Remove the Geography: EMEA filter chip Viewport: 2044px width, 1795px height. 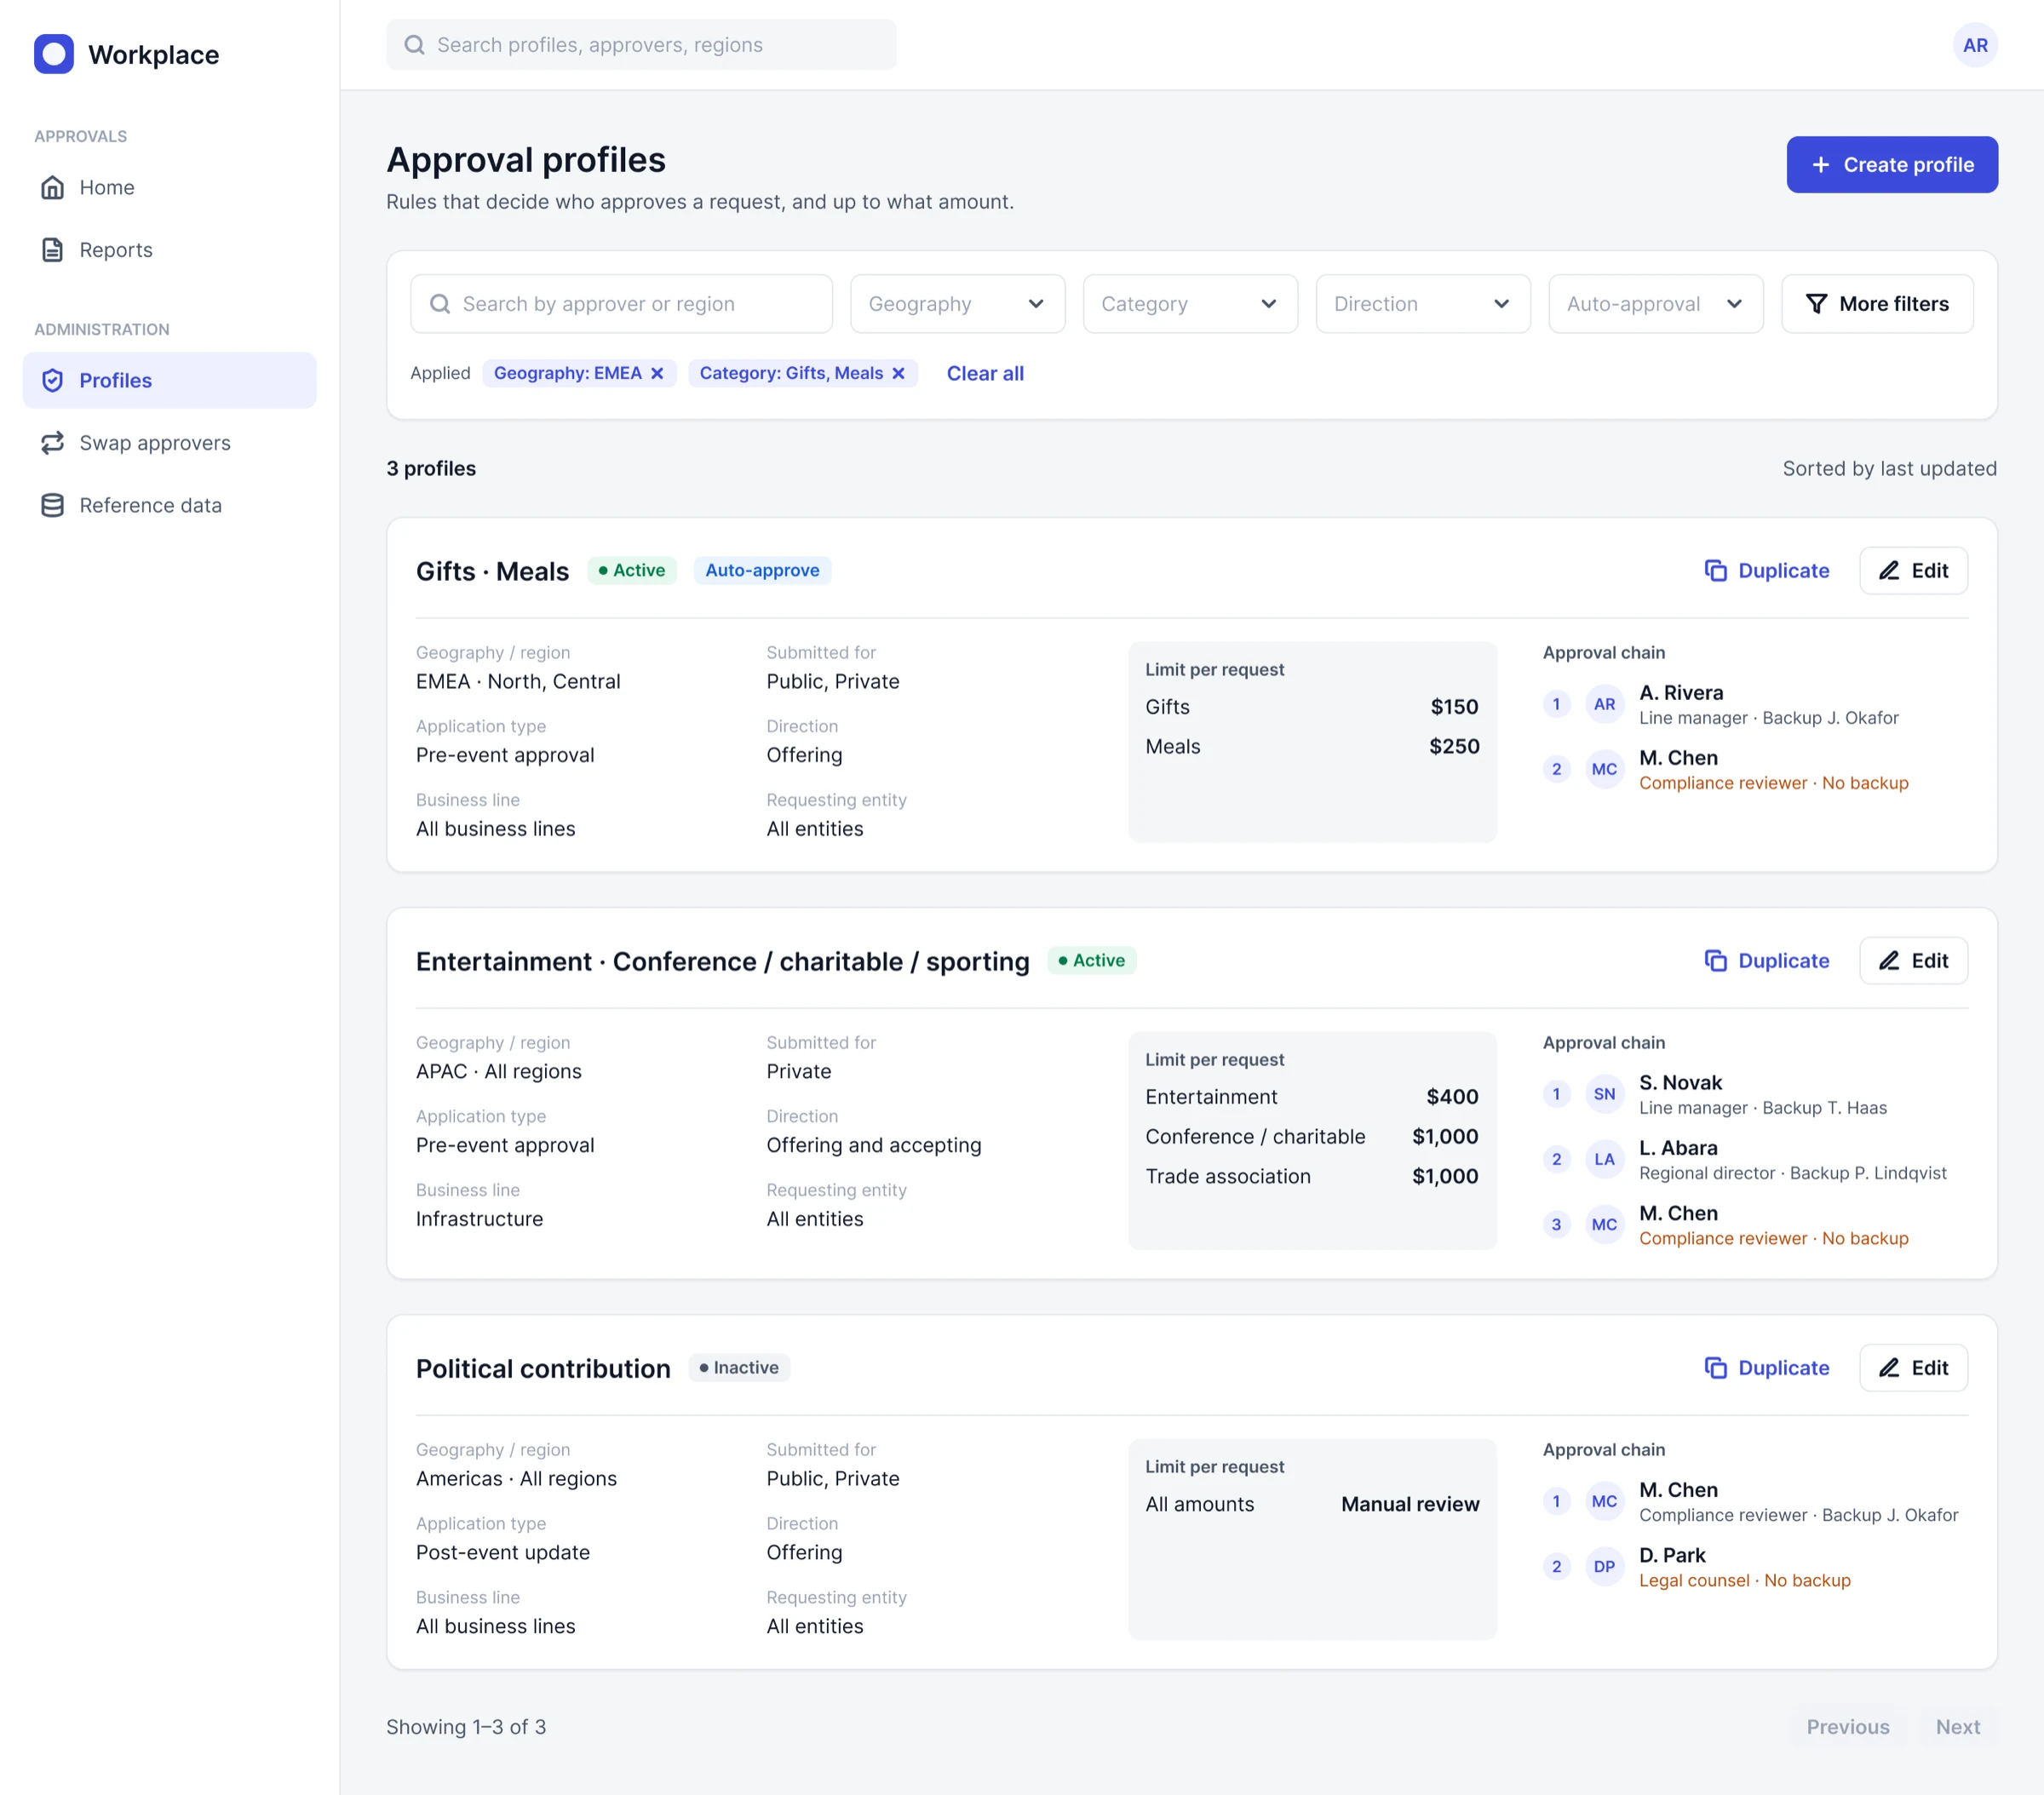click(x=657, y=373)
